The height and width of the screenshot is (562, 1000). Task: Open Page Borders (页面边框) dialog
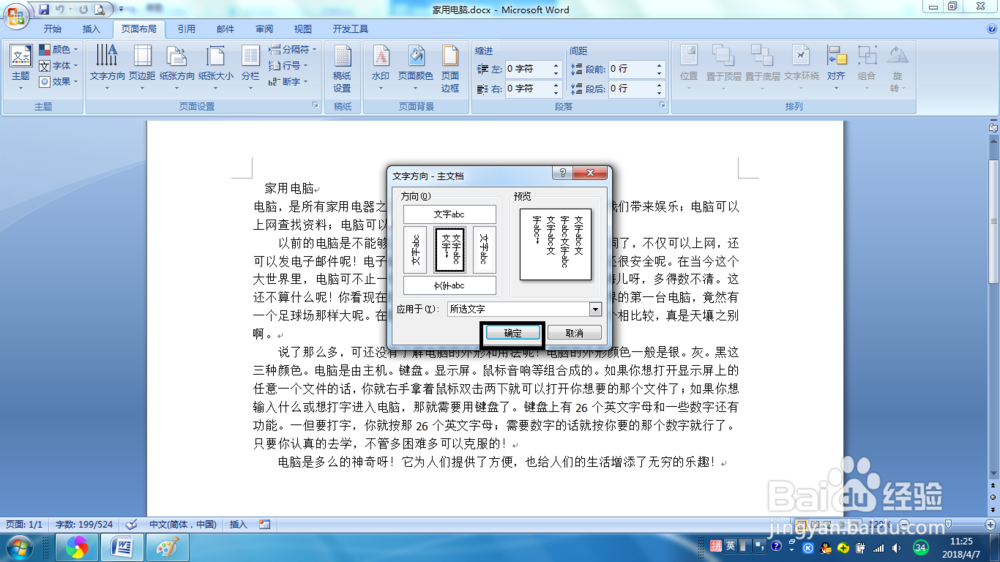(450, 69)
